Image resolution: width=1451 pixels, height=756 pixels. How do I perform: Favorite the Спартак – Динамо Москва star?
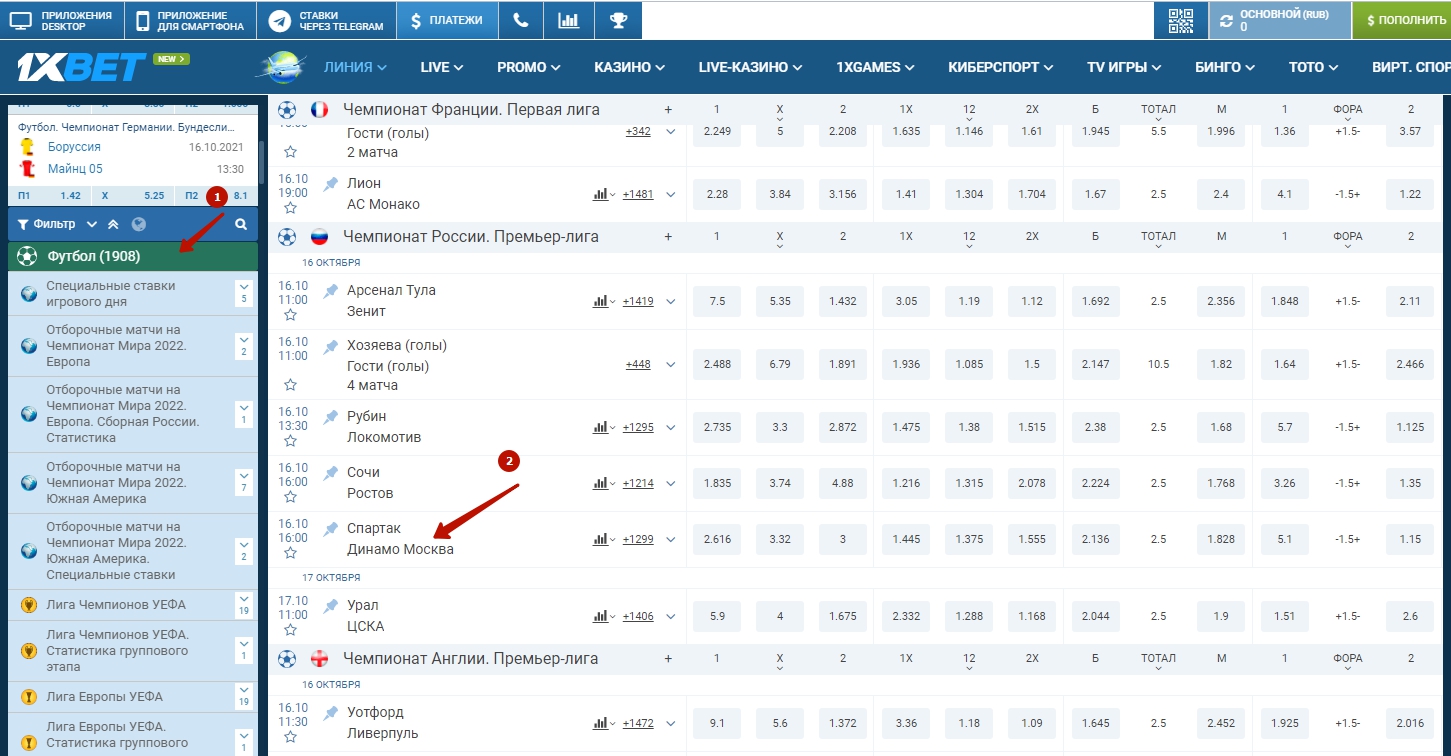(x=290, y=553)
